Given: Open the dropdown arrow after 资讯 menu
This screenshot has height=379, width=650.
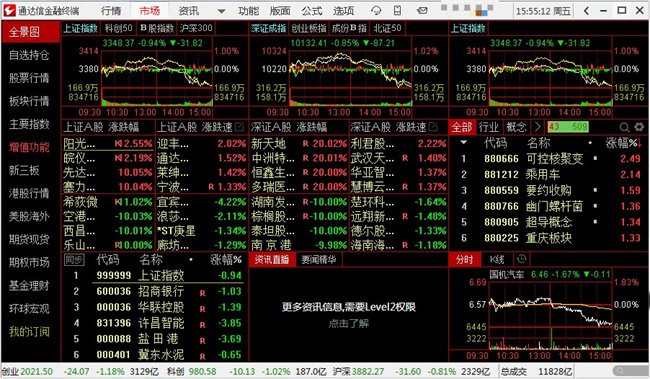Looking at the screenshot, I should click(221, 11).
